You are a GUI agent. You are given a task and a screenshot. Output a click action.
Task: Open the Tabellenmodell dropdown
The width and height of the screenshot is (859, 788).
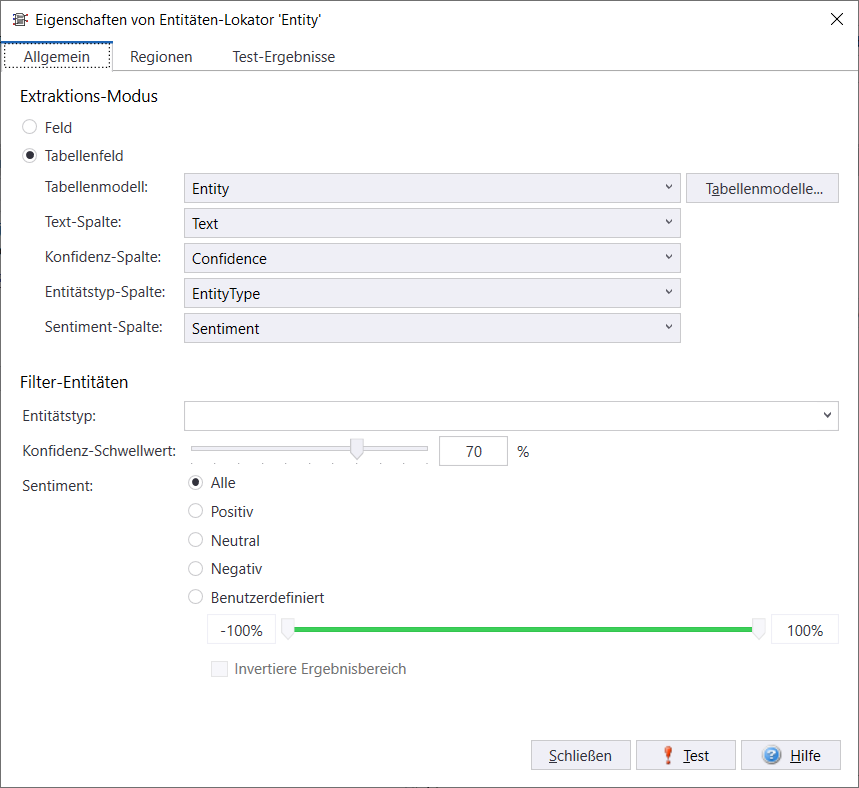click(x=432, y=188)
